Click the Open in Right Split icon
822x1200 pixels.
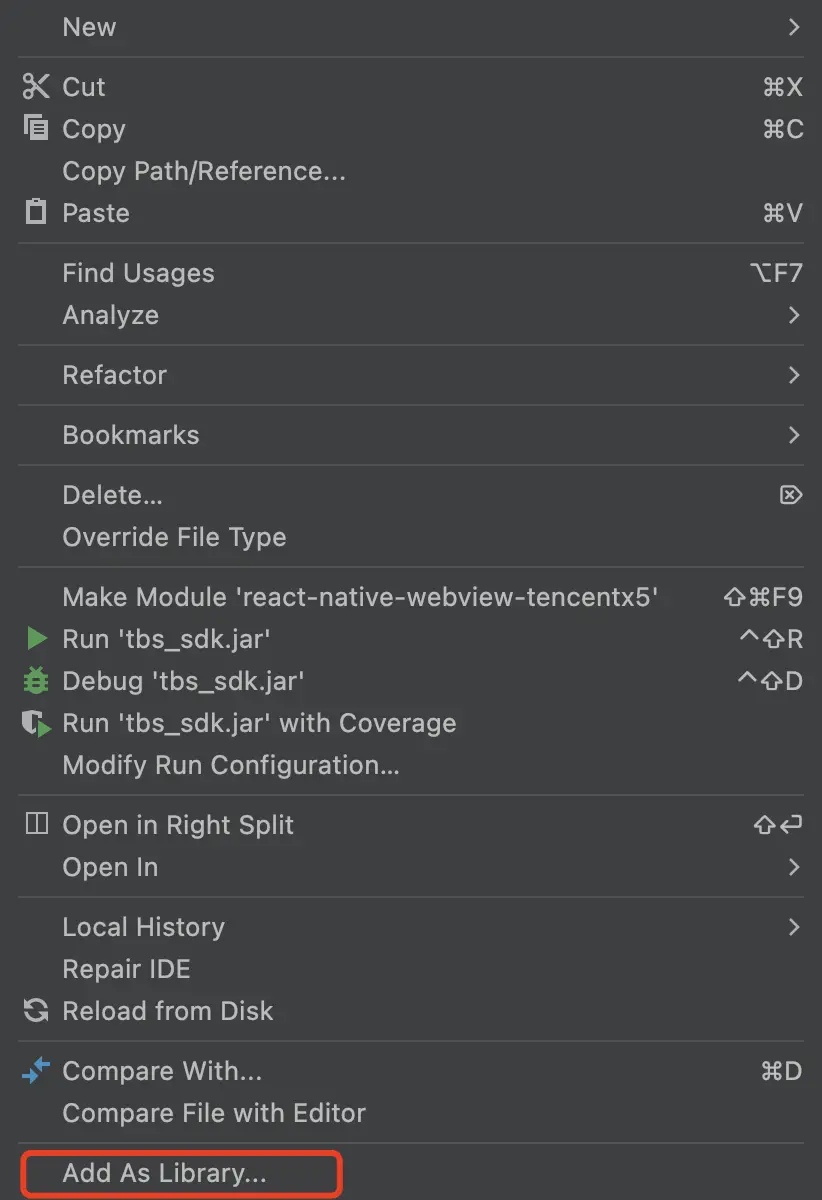tap(36, 825)
